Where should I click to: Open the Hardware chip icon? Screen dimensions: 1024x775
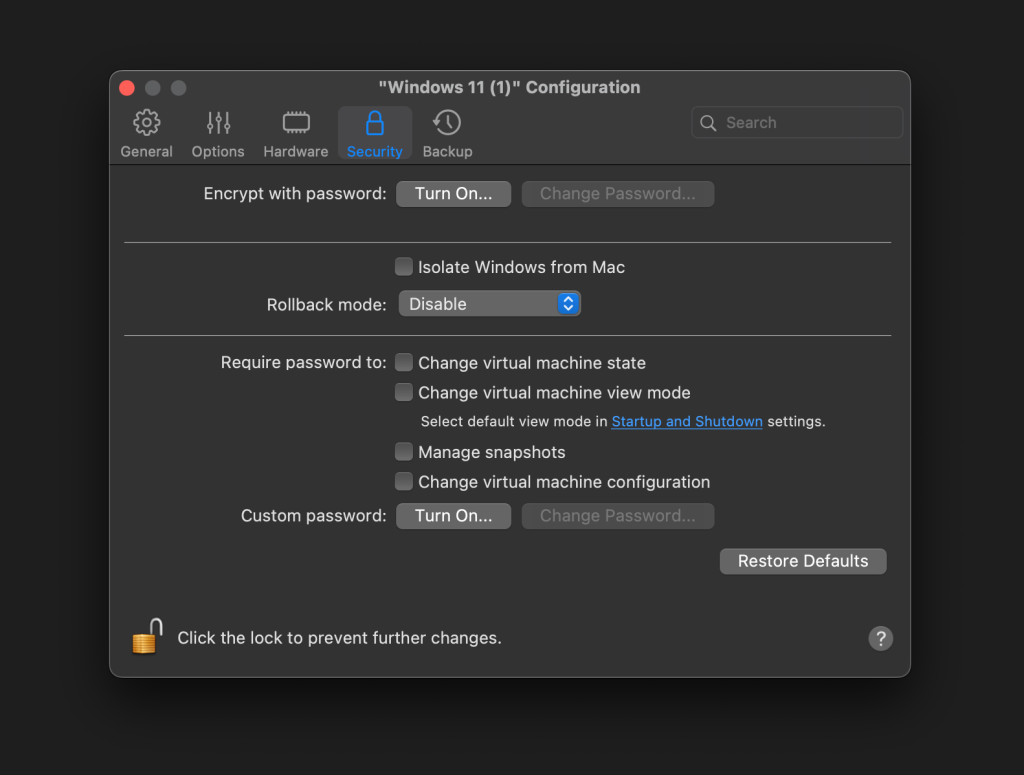click(295, 123)
